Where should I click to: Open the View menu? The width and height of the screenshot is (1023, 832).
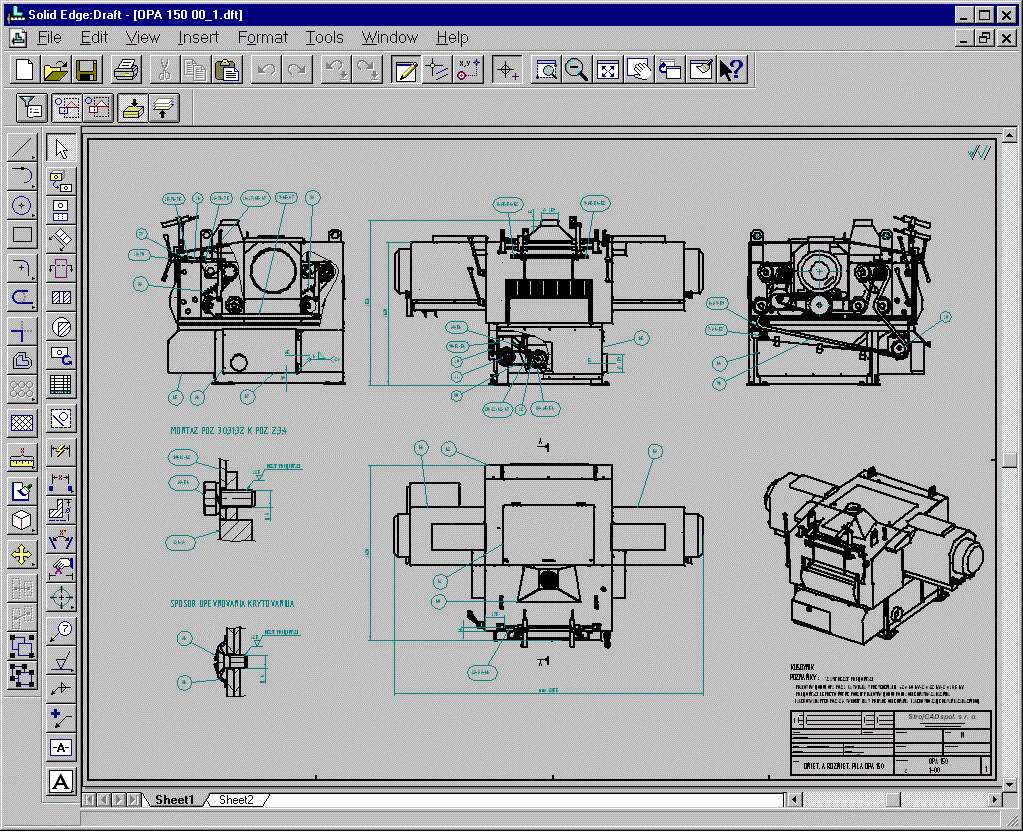pos(142,38)
